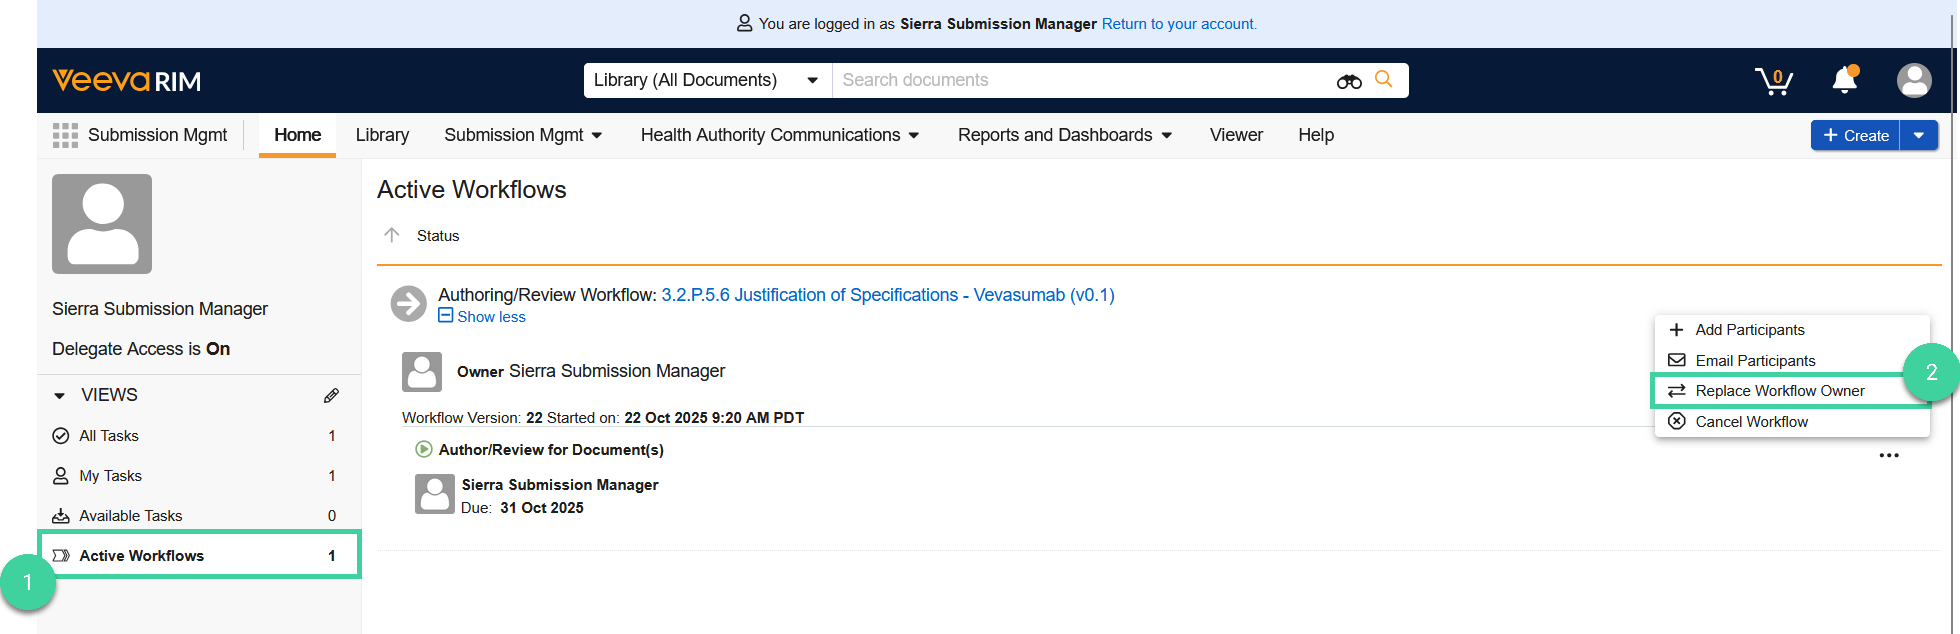Click Submission Mgmt app label

(157, 135)
